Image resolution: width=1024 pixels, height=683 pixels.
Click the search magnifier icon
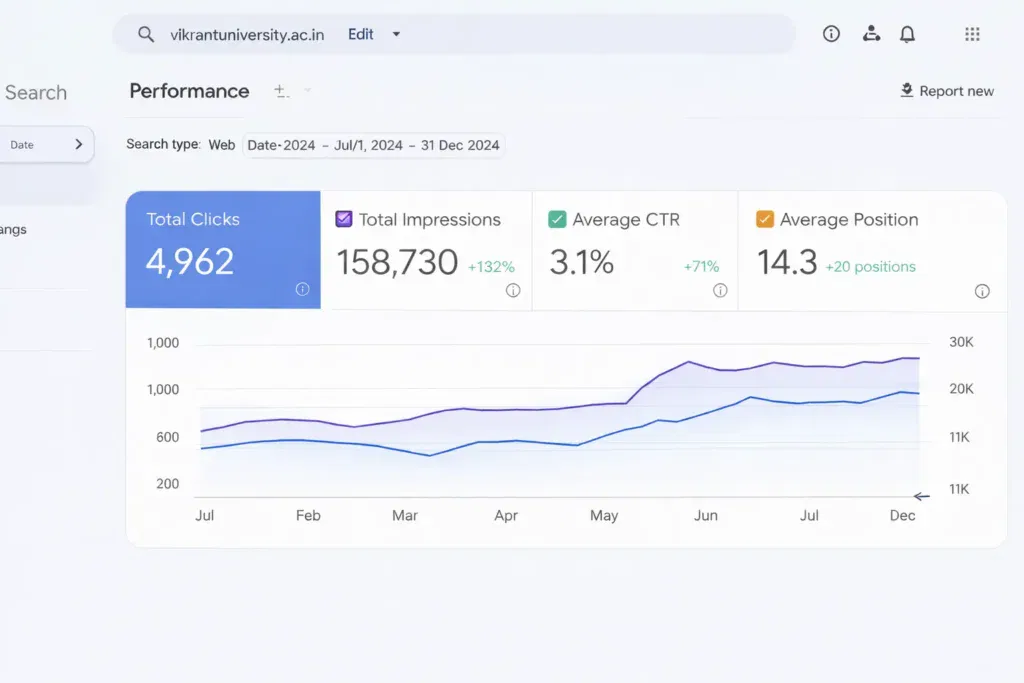(146, 34)
